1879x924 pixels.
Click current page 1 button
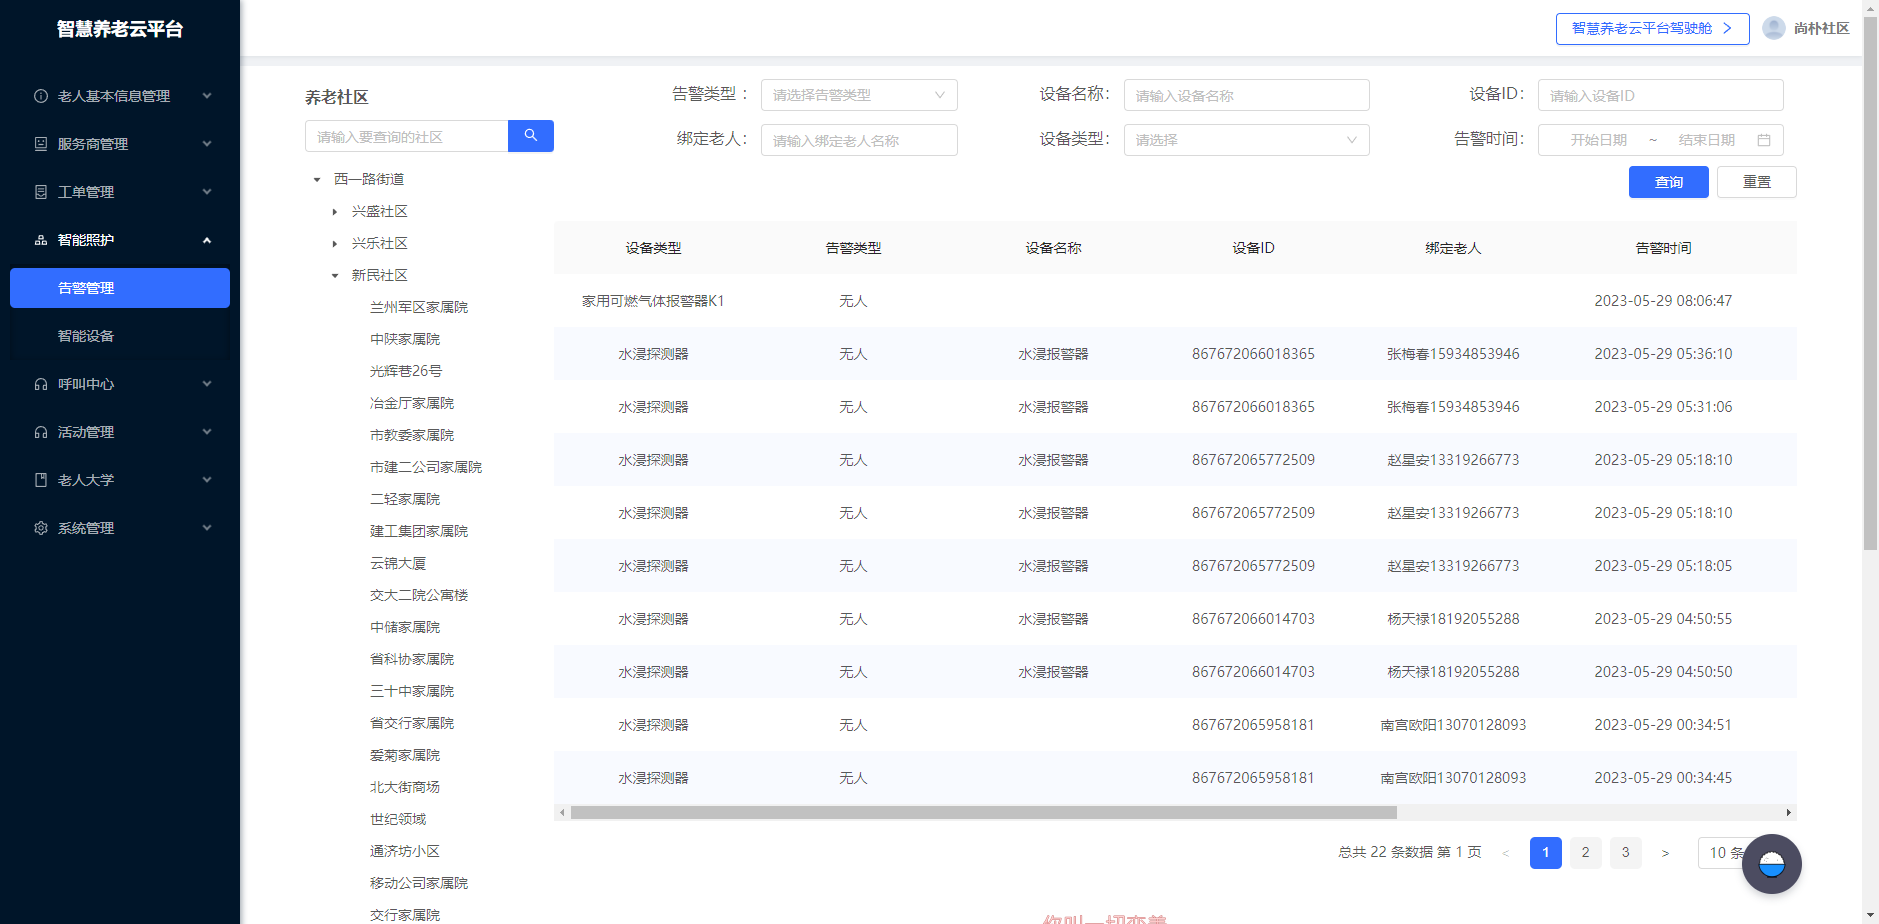click(x=1545, y=853)
